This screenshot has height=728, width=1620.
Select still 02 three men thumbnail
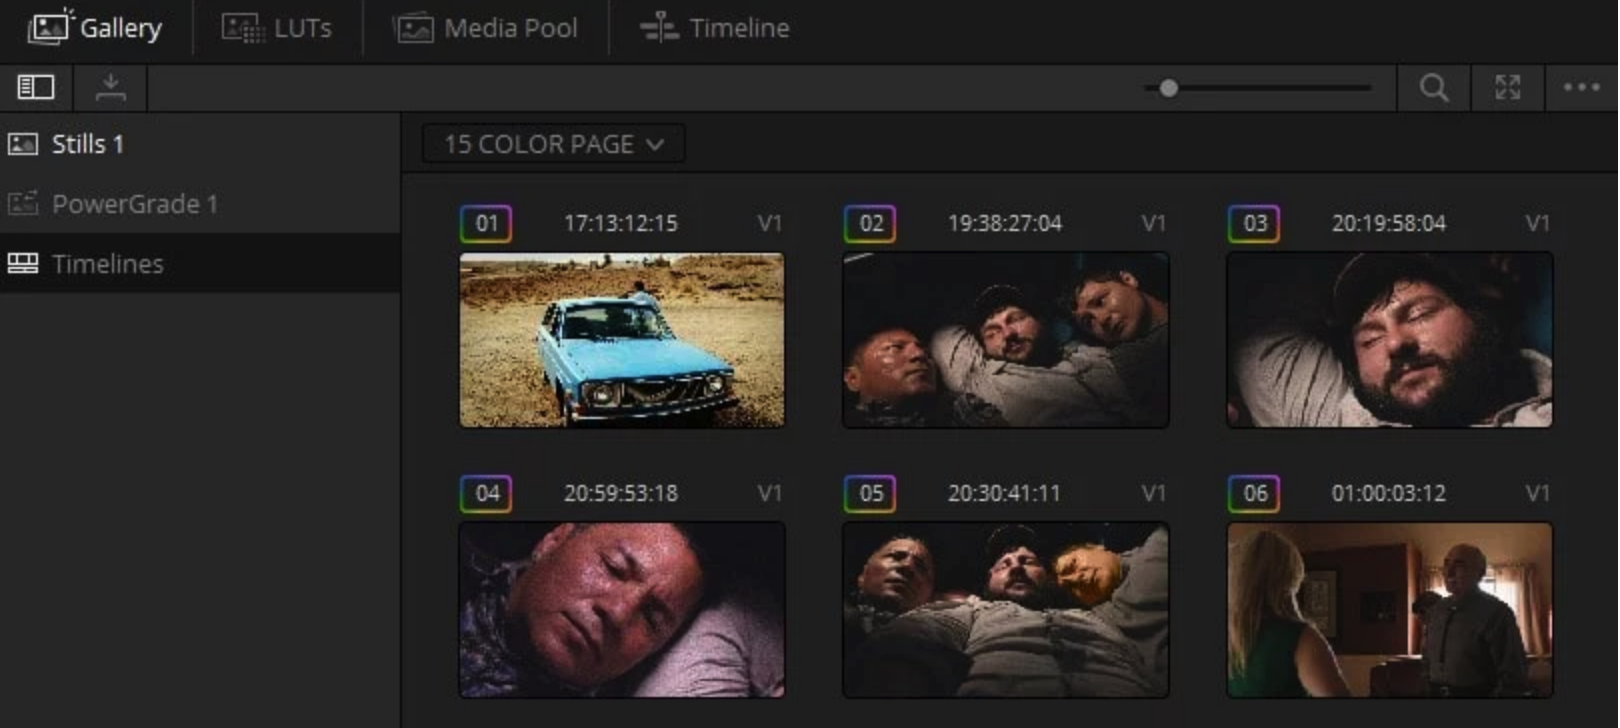point(1006,340)
